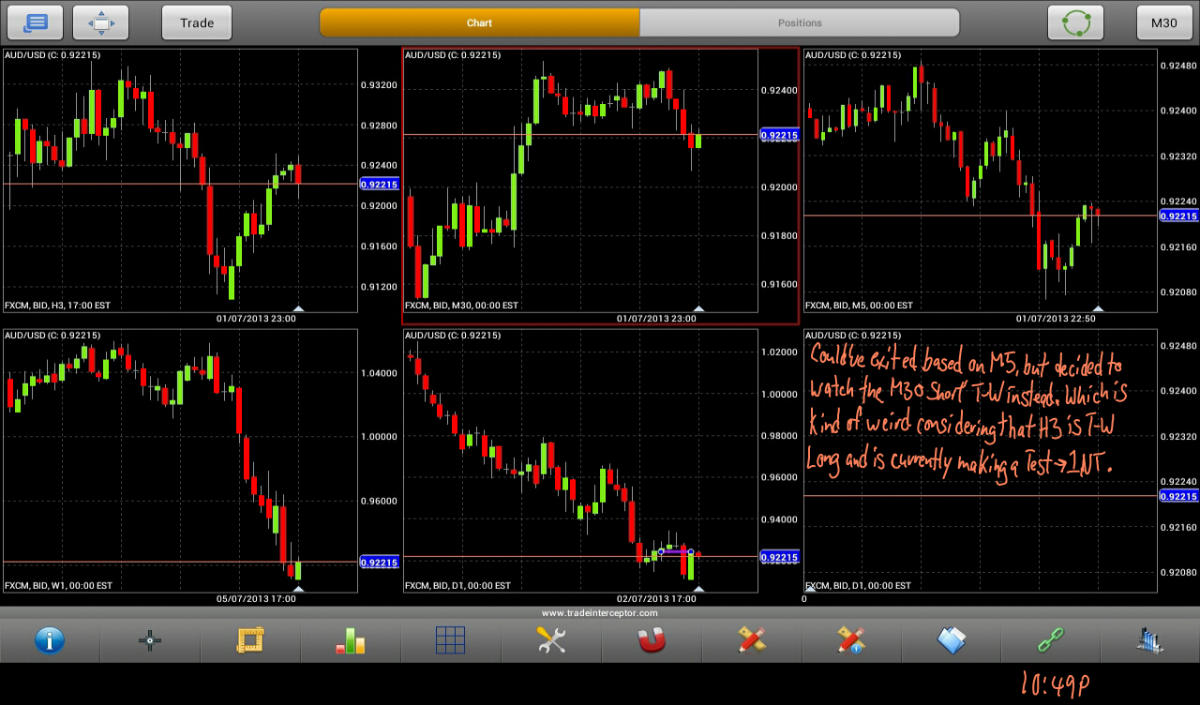Tap the green circular sync icon
The height and width of the screenshot is (705, 1200).
pos(1075,22)
